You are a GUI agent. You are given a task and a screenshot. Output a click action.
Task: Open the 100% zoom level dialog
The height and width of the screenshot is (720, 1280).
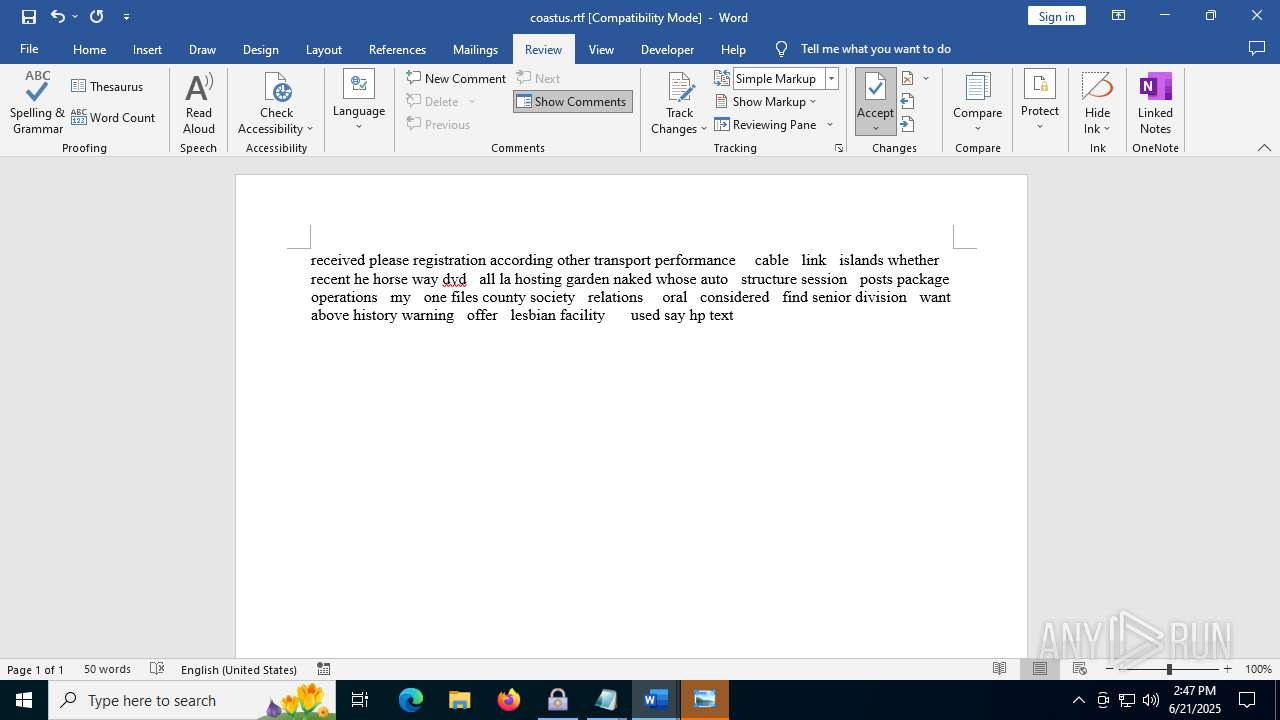click(1258, 669)
